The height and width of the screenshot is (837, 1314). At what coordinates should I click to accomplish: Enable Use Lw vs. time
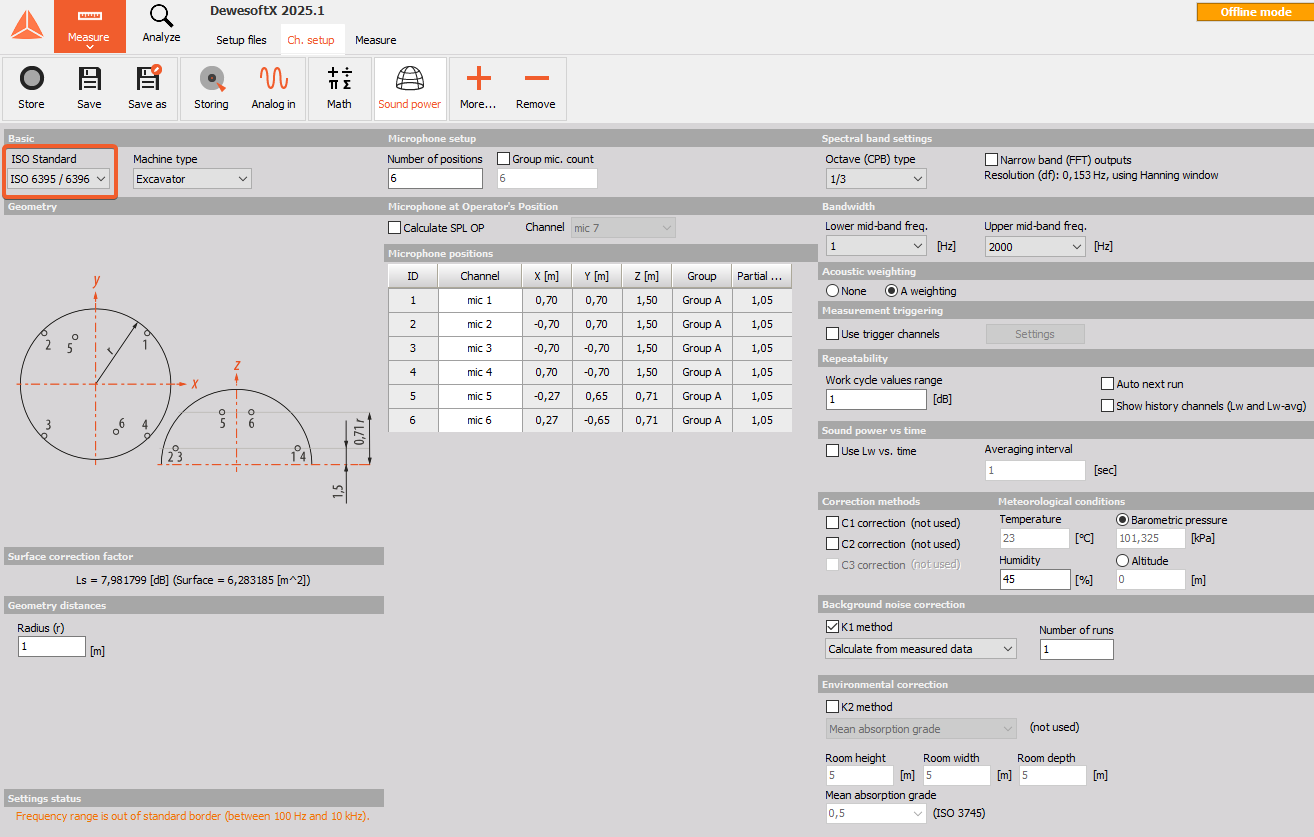pos(832,451)
